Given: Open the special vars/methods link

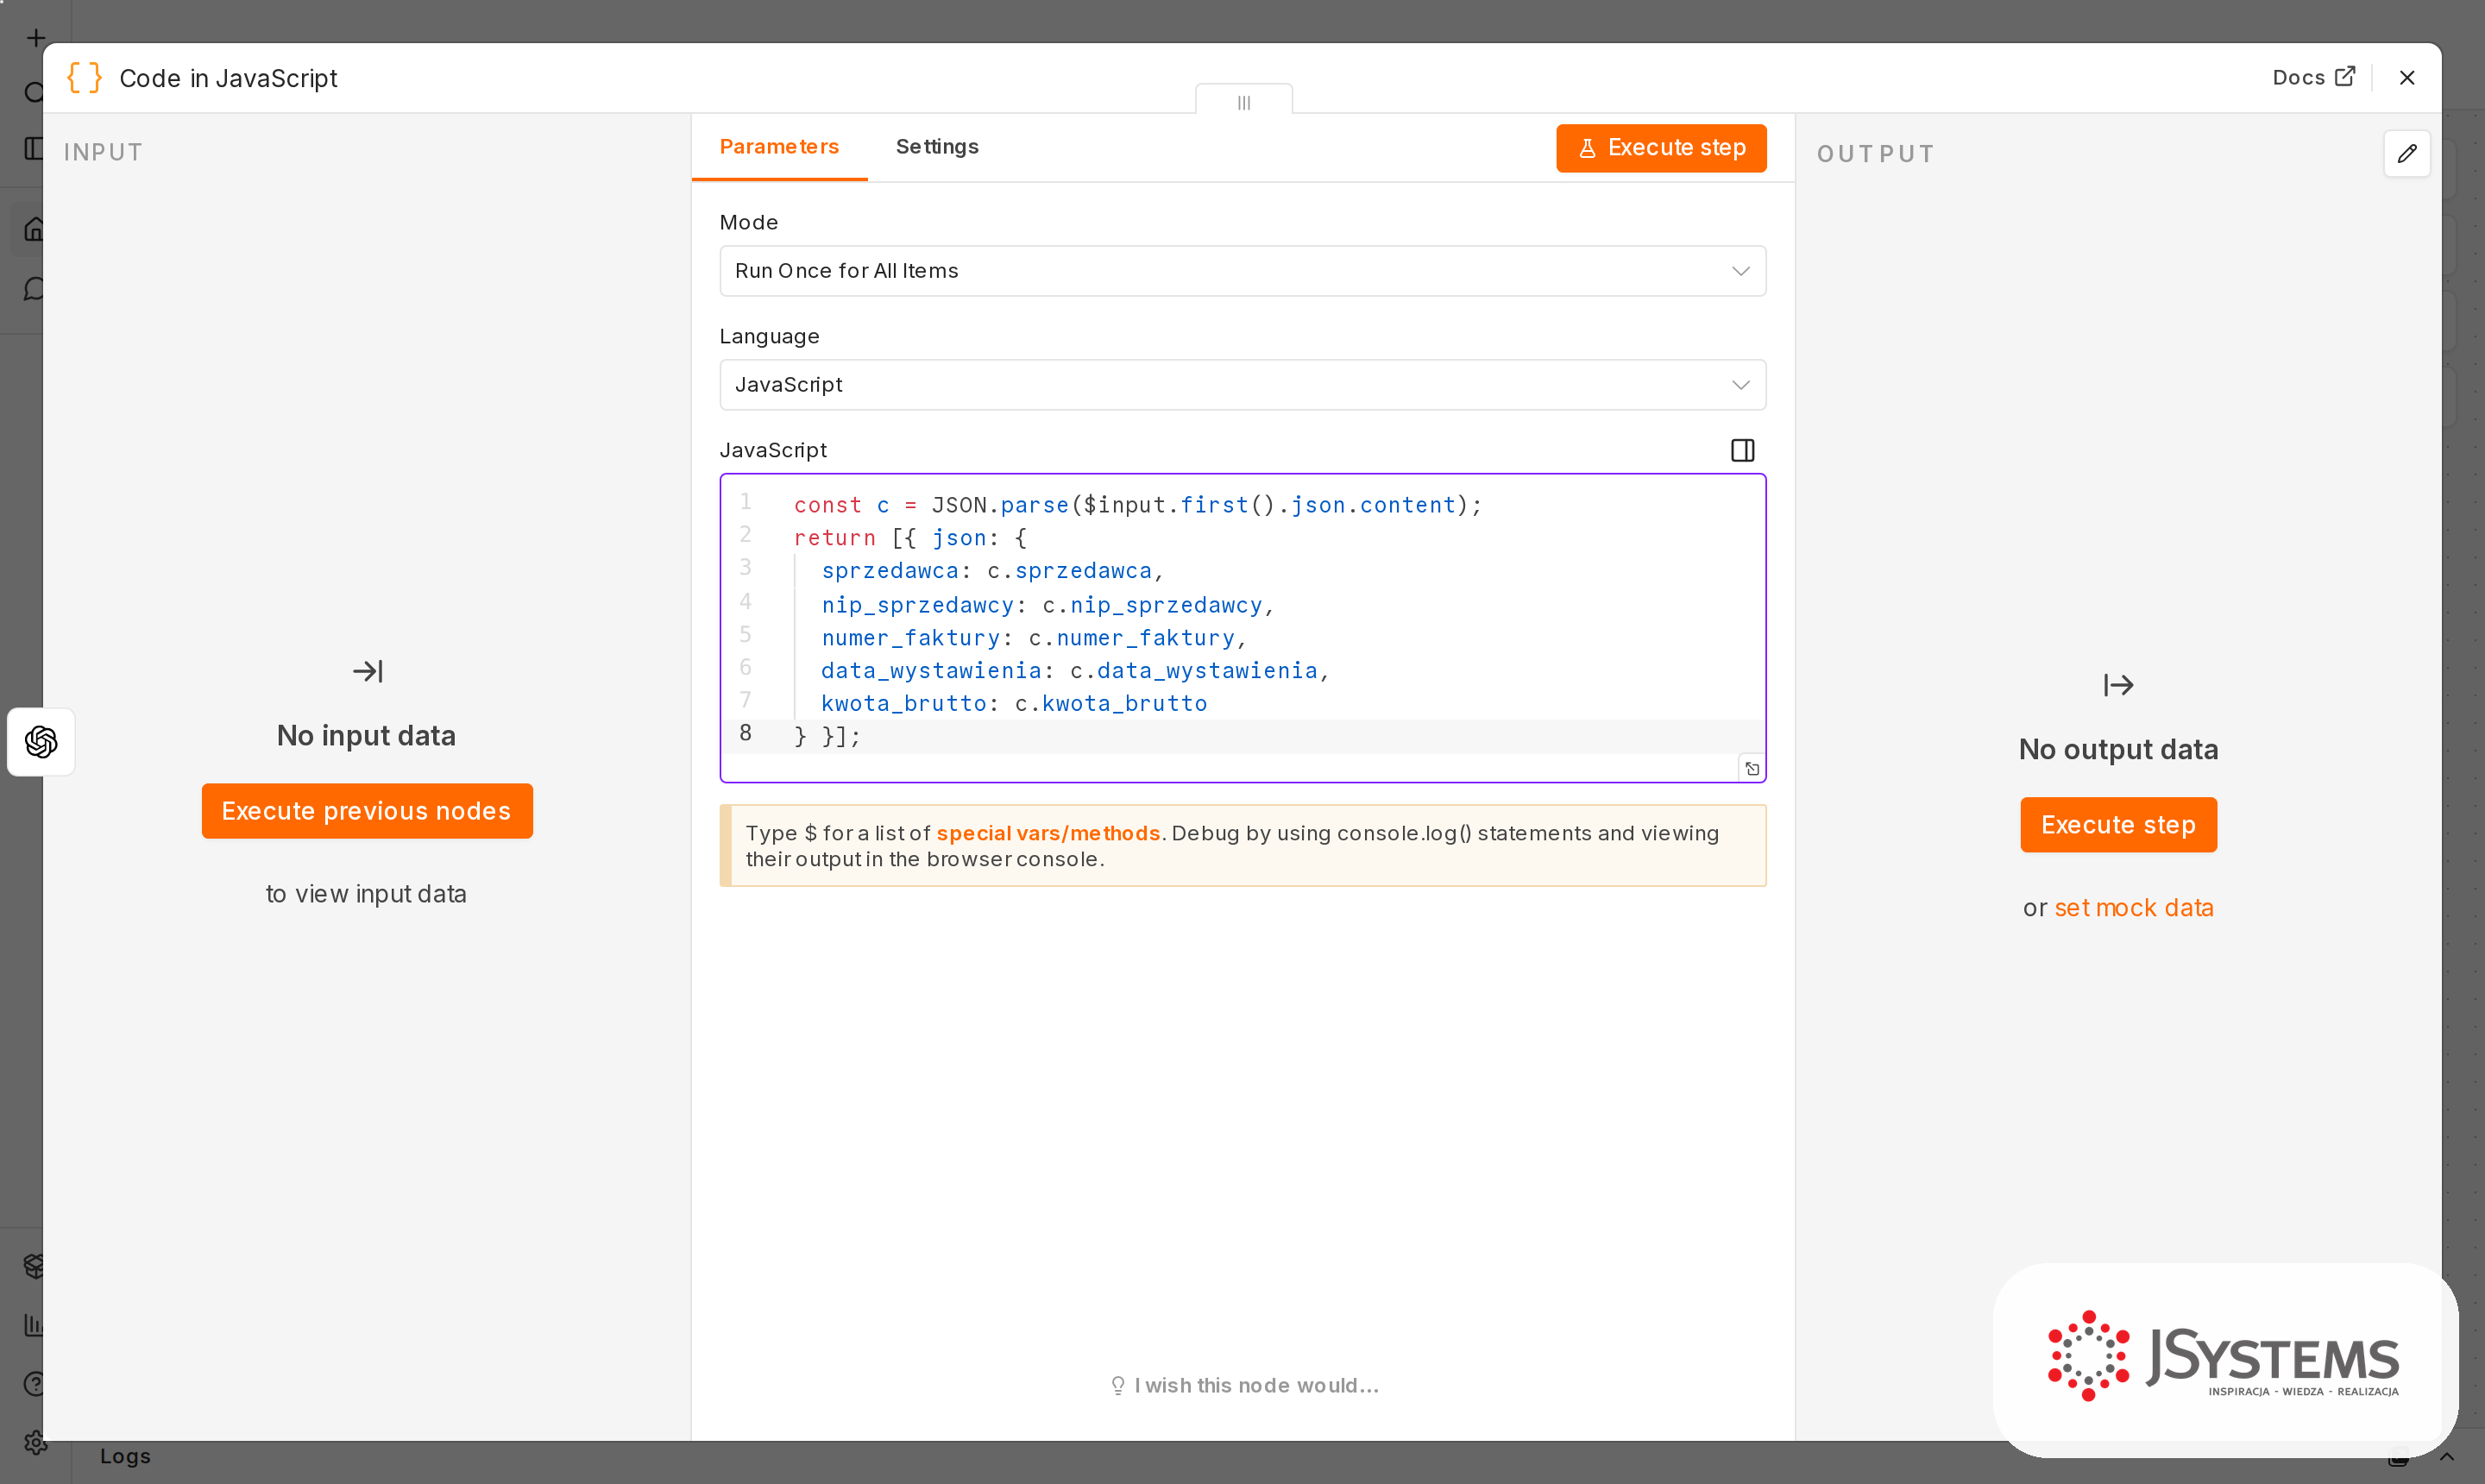Looking at the screenshot, I should [1048, 833].
